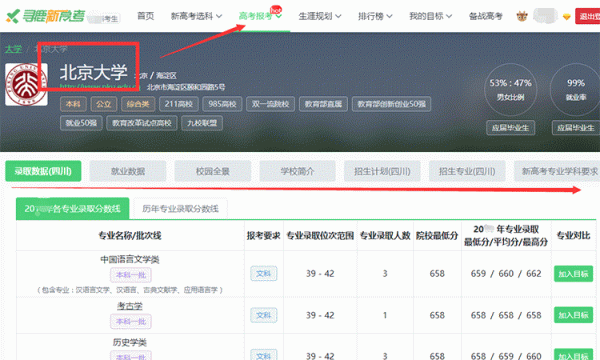Click the 文科 tag in 考古学 row
The image size is (600, 360).
tap(263, 315)
